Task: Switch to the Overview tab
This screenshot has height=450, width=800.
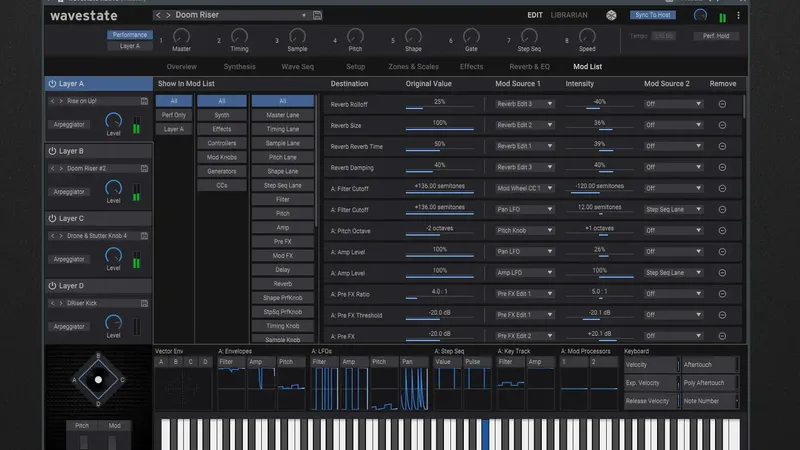Action: (182, 67)
